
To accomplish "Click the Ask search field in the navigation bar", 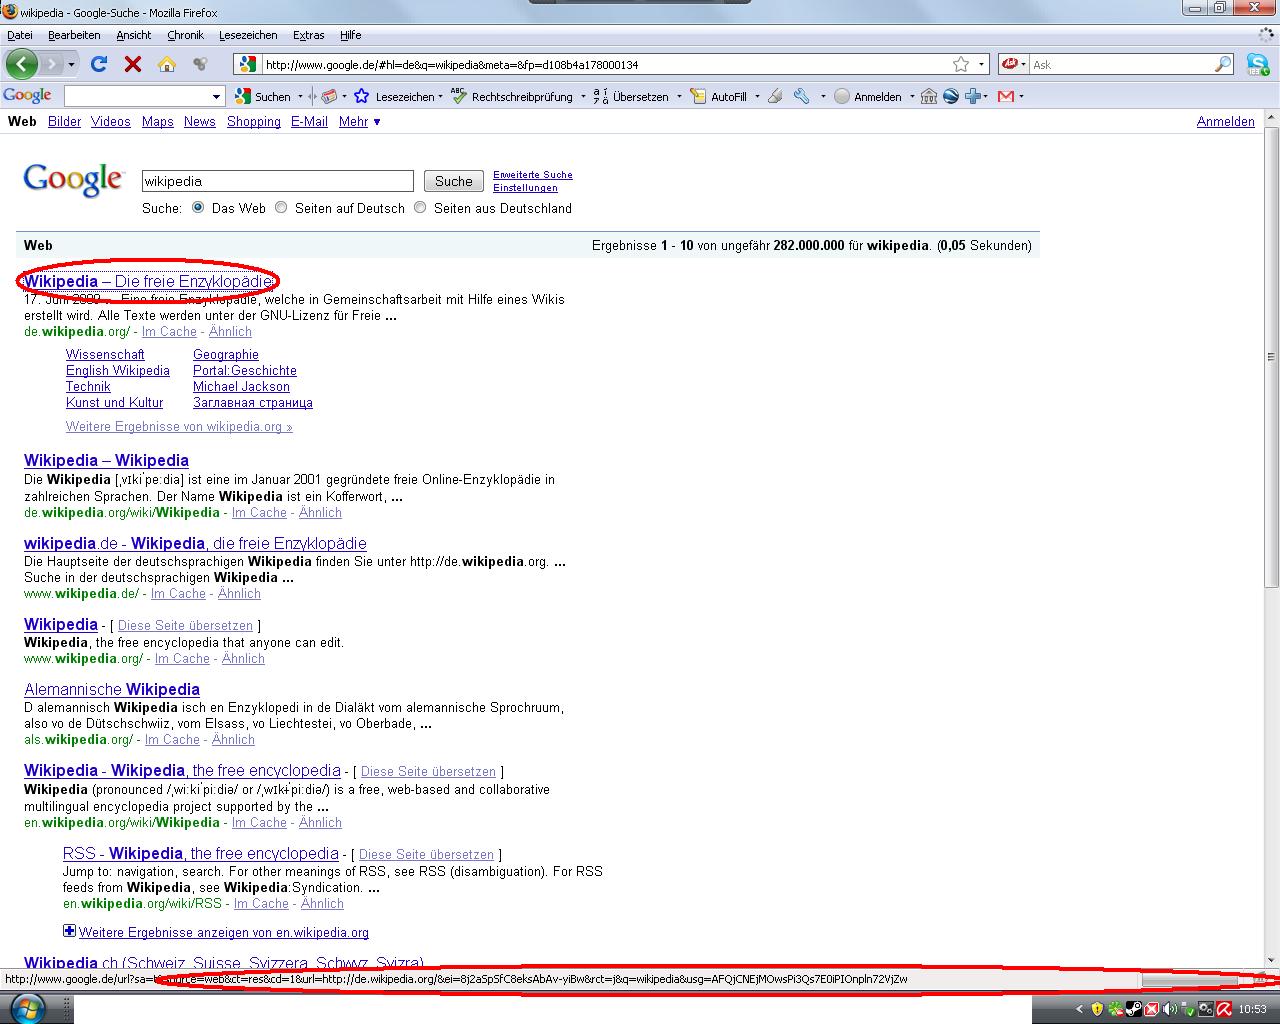I will (1121, 64).
